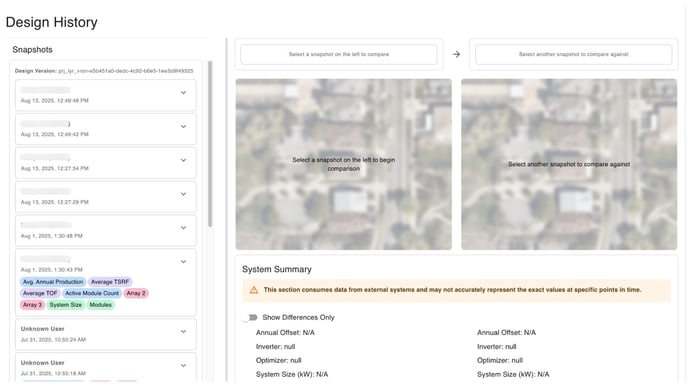This screenshot has width=688, height=387.
Task: Click the left 'System Size (kW): N/A' value
Action: (292, 374)
